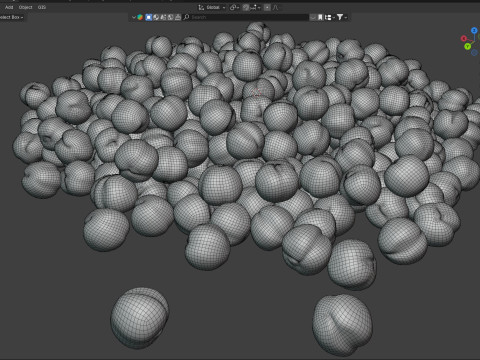Click the red X axis gizmo circle
480x360 pixels.
464,38
